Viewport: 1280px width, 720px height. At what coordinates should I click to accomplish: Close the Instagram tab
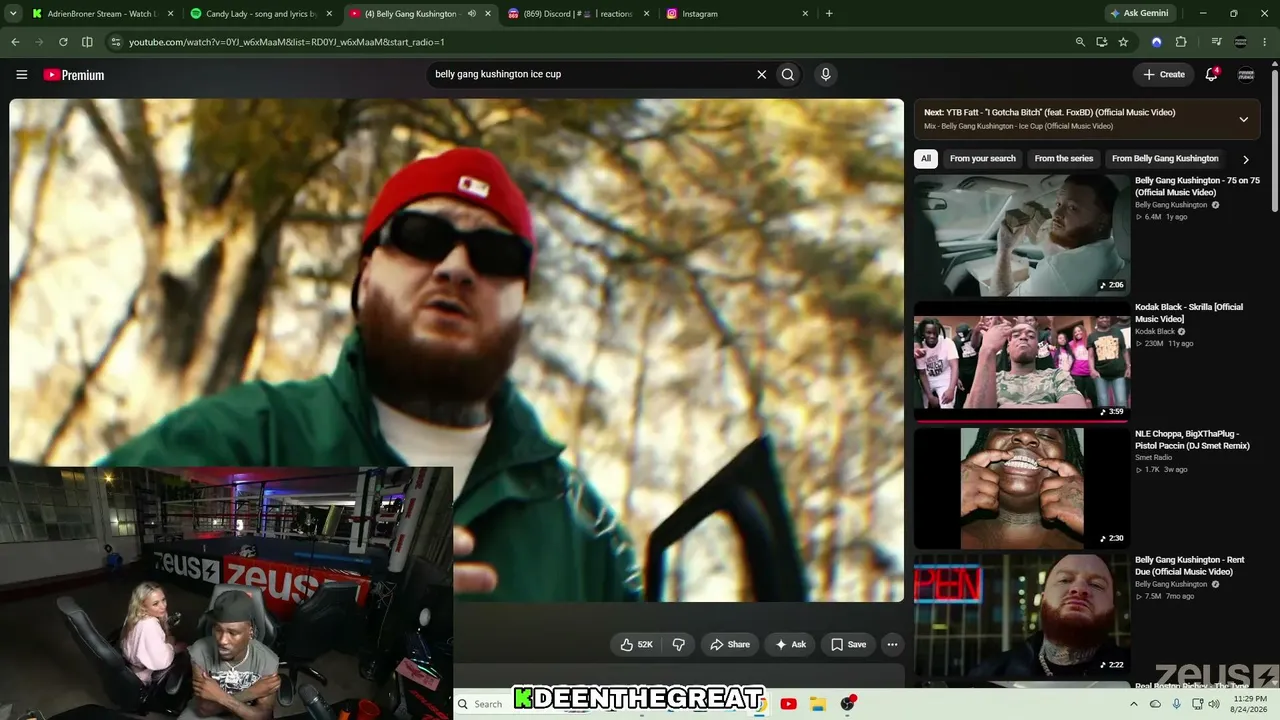(805, 14)
